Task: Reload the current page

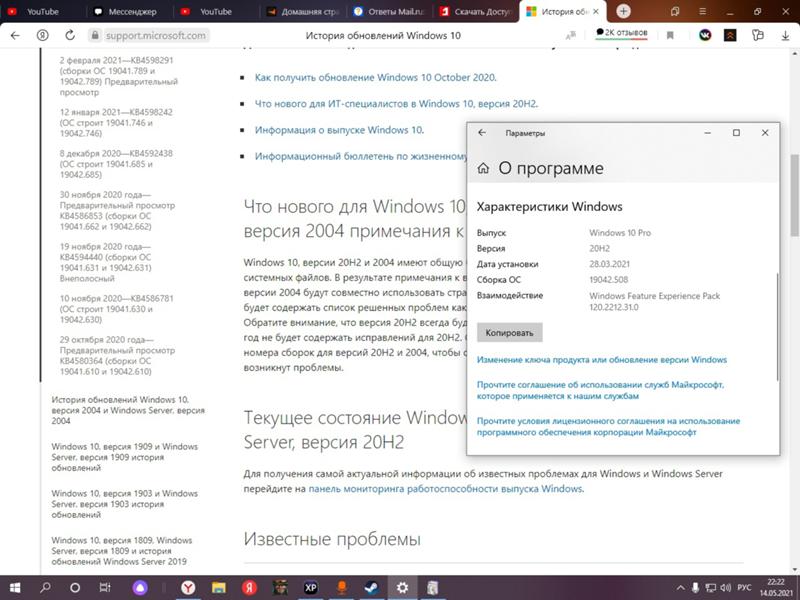Action: [70, 35]
